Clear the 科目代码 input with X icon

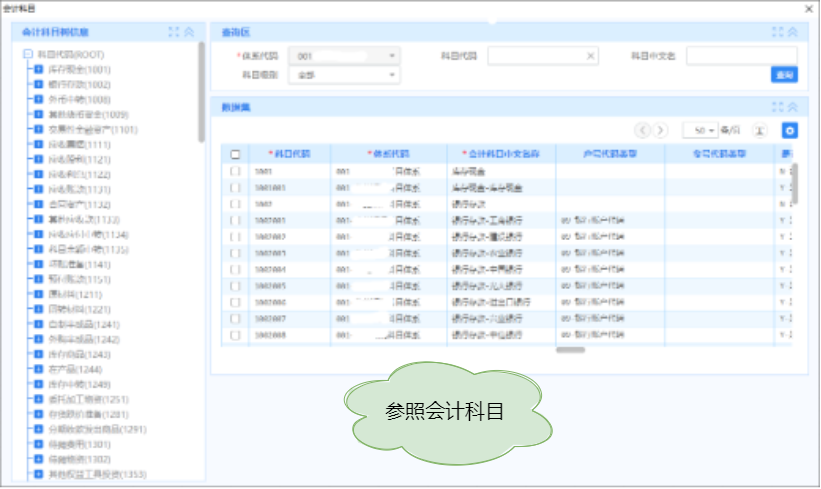point(590,56)
